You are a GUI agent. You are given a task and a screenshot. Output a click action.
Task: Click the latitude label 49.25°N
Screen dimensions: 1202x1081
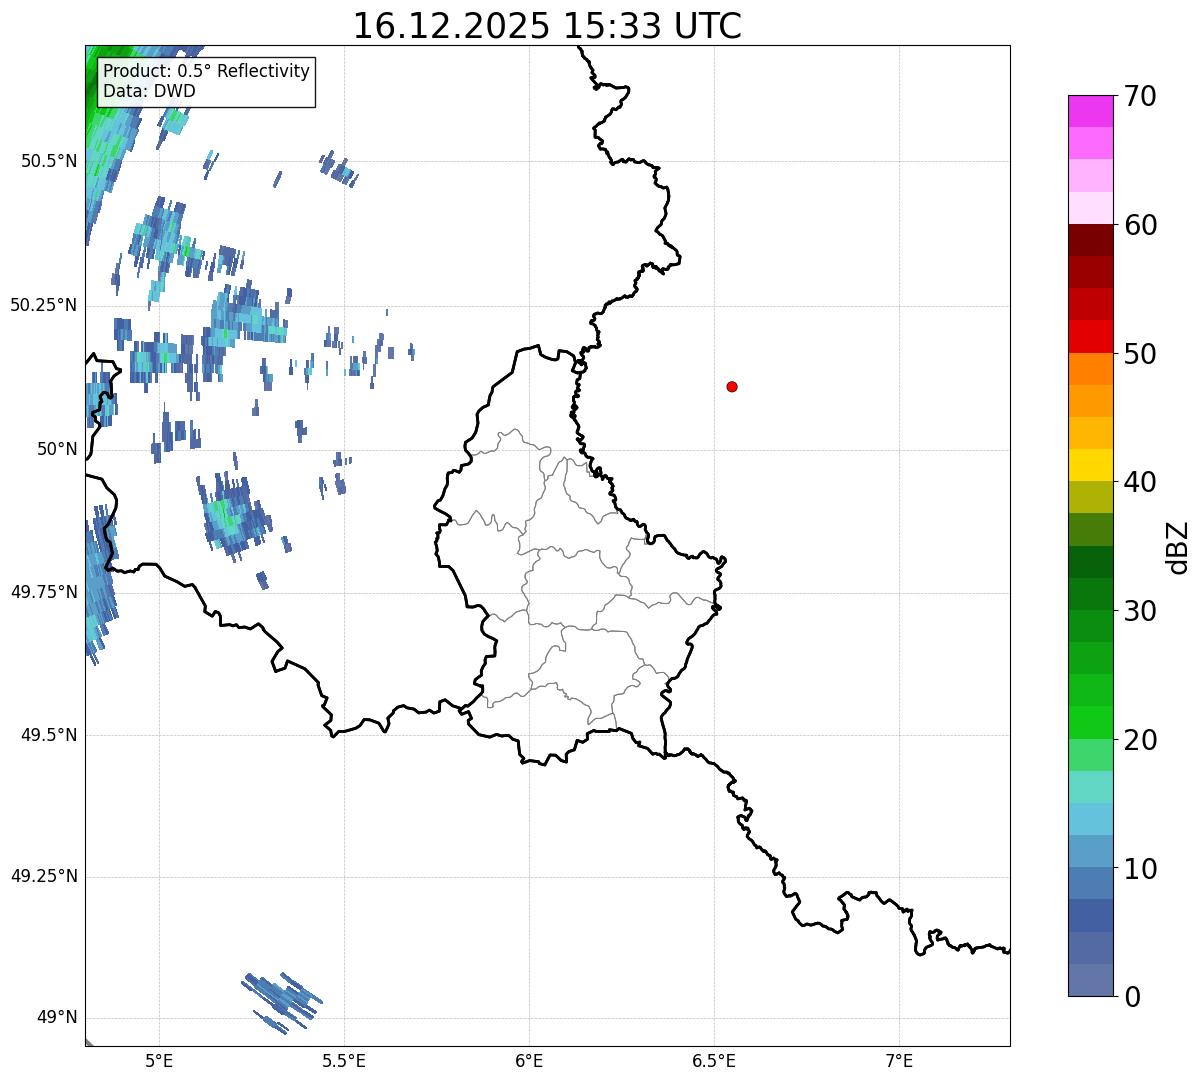(44, 877)
